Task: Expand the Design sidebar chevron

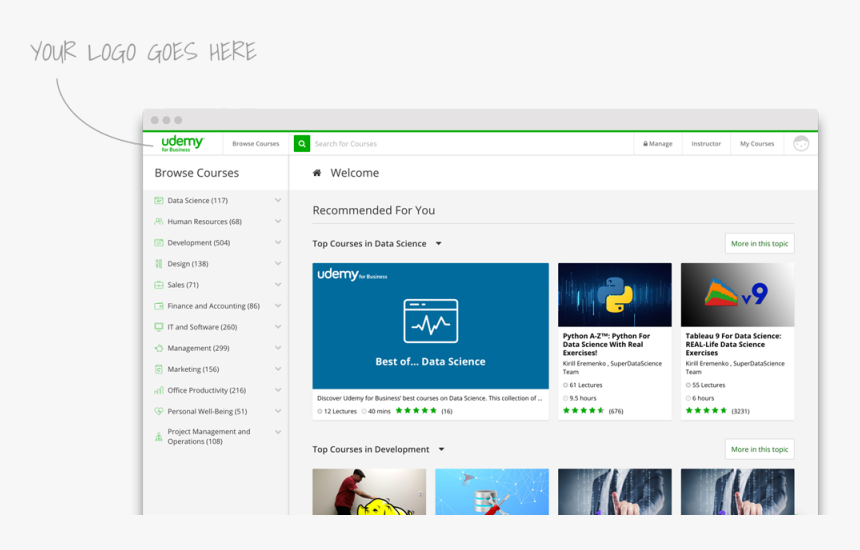Action: point(278,264)
